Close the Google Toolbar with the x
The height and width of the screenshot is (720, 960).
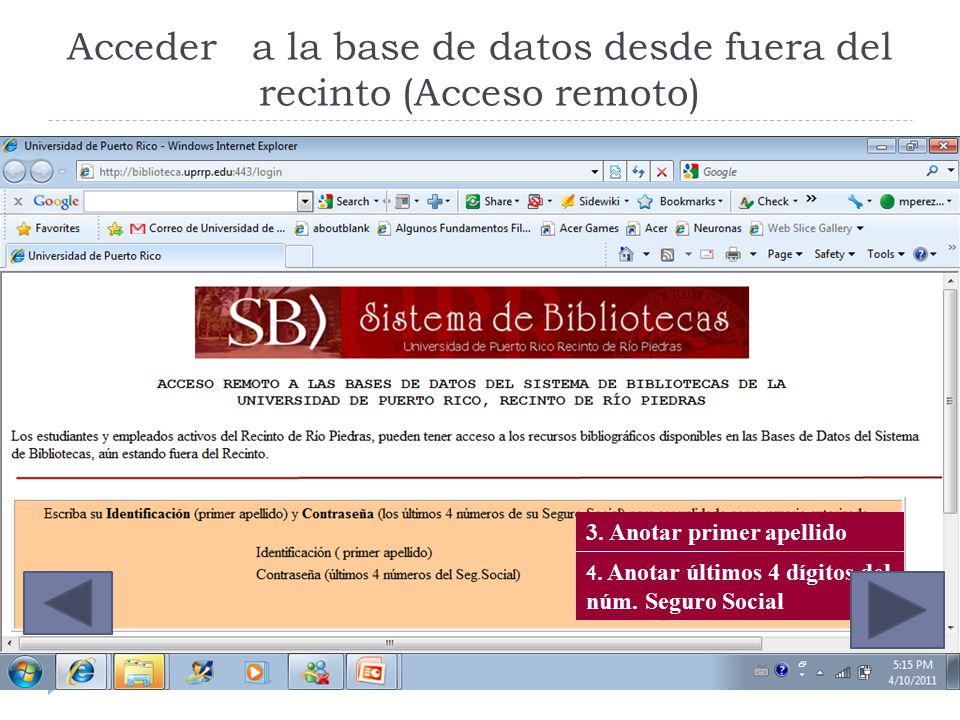tap(18, 201)
